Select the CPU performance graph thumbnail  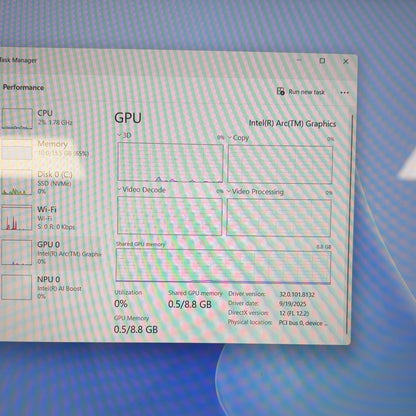click(x=17, y=118)
